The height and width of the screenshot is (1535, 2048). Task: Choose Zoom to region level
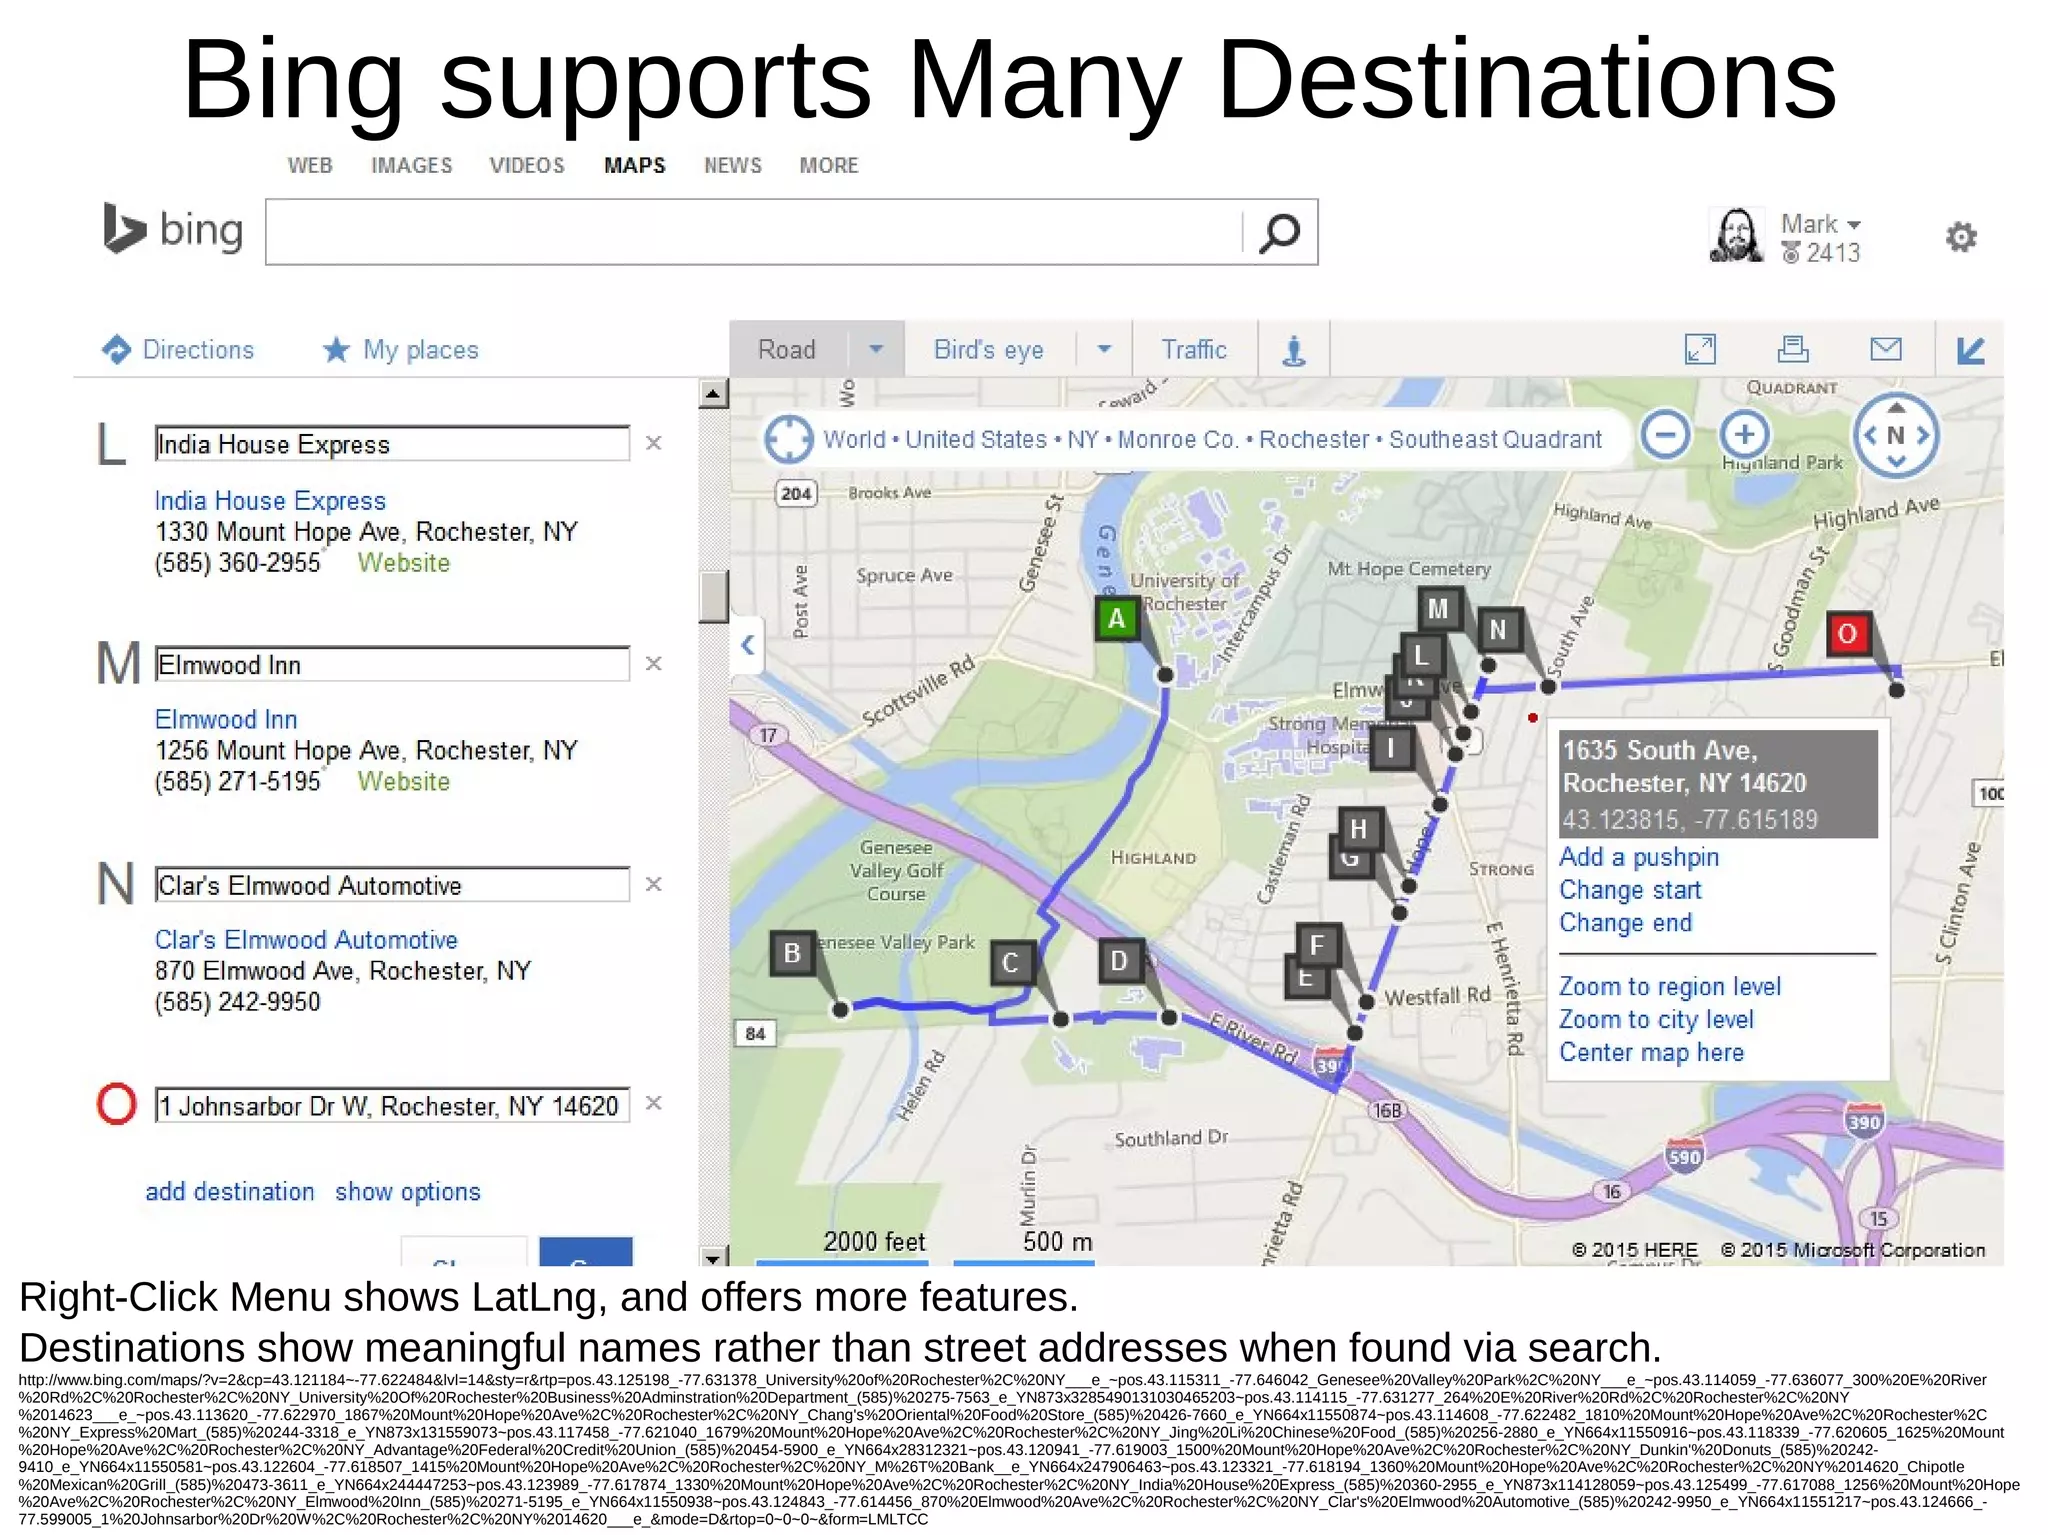[x=1670, y=987]
